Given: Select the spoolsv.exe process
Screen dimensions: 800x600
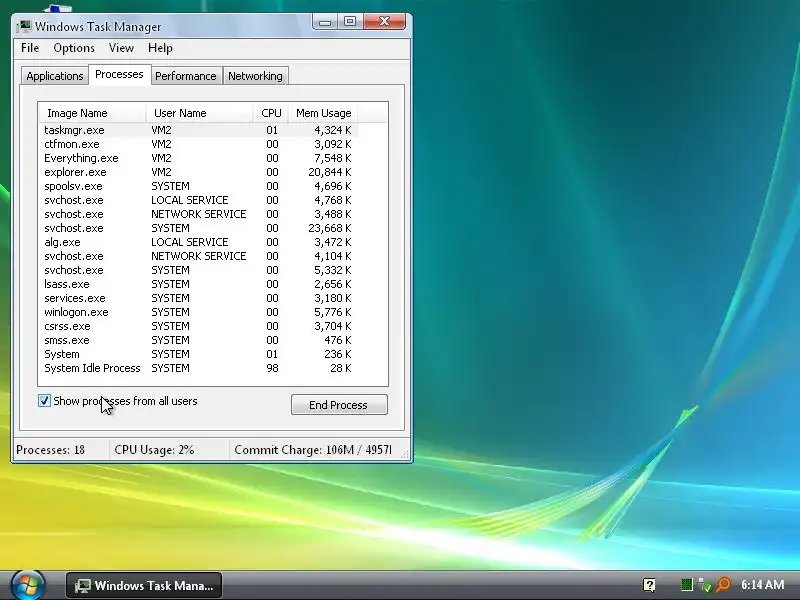Looking at the screenshot, I should pyautogui.click(x=198, y=186).
